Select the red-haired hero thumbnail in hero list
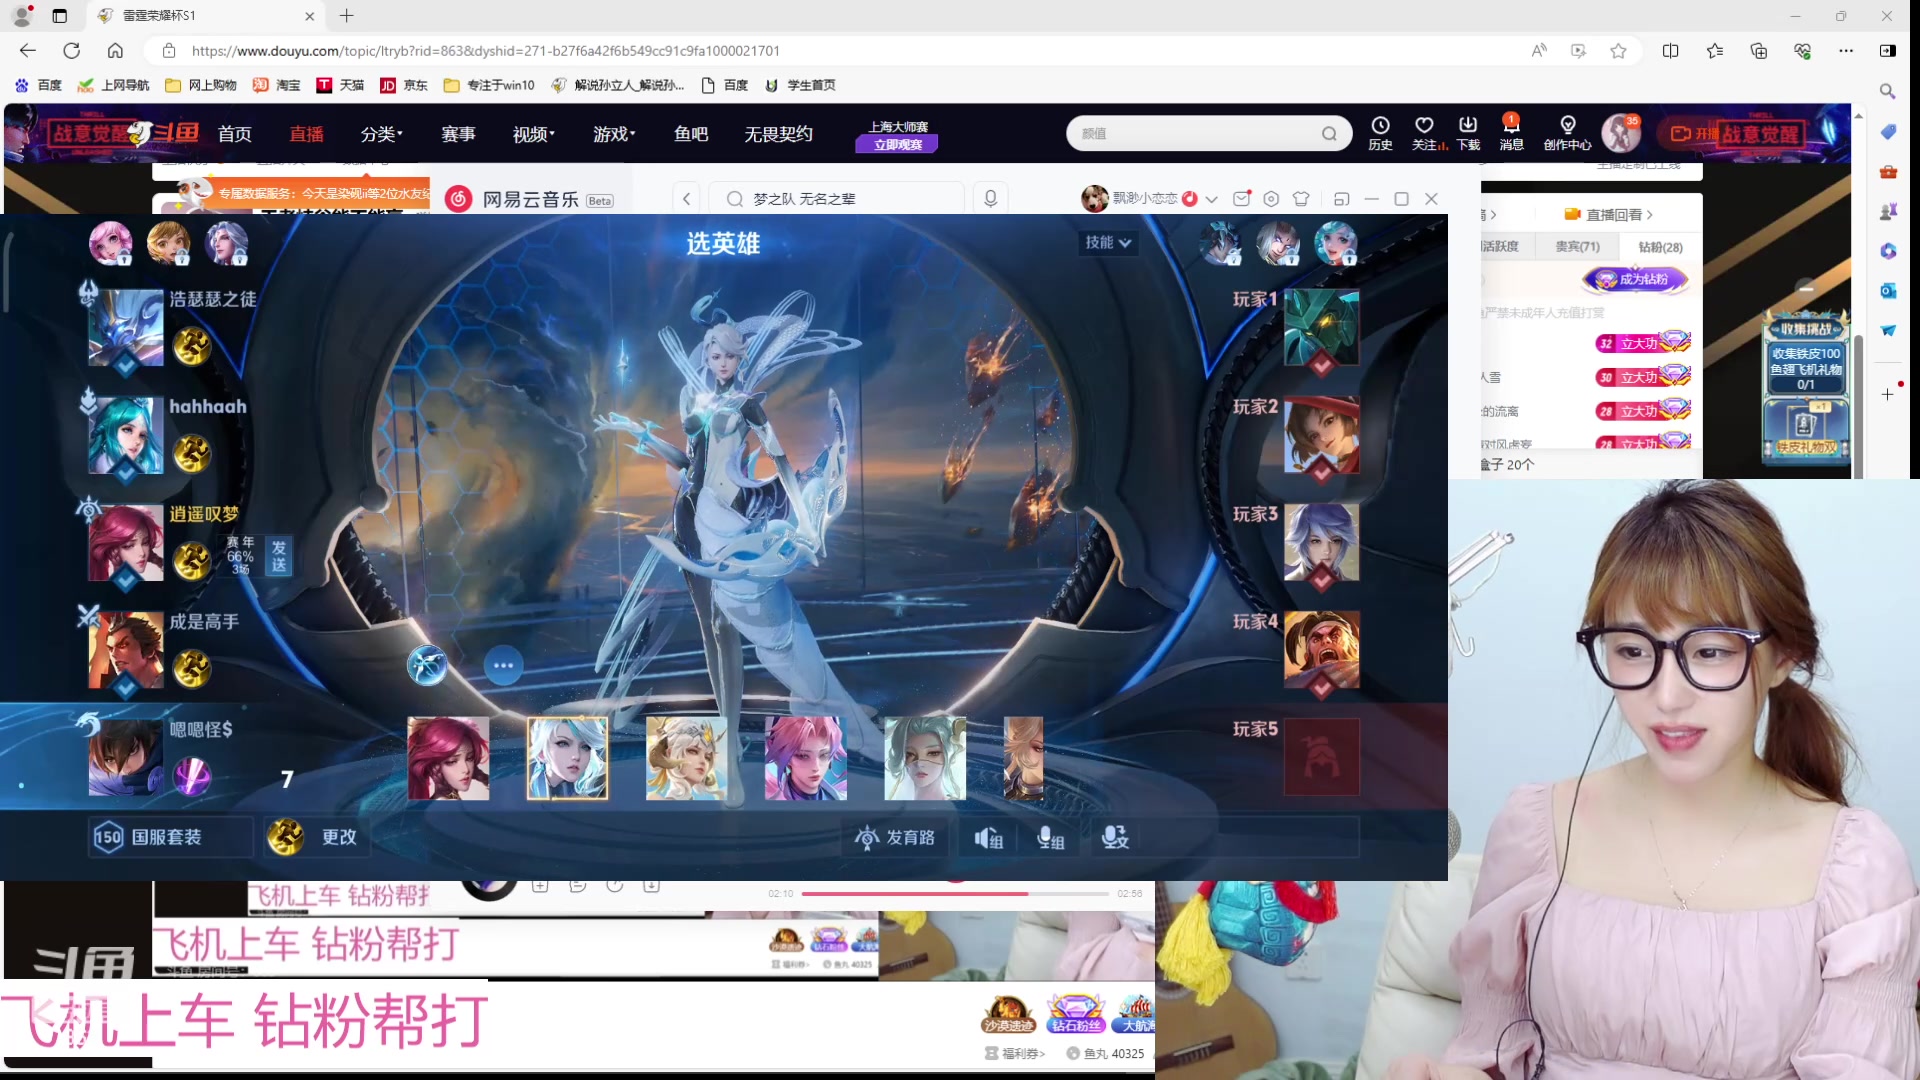 tap(448, 758)
